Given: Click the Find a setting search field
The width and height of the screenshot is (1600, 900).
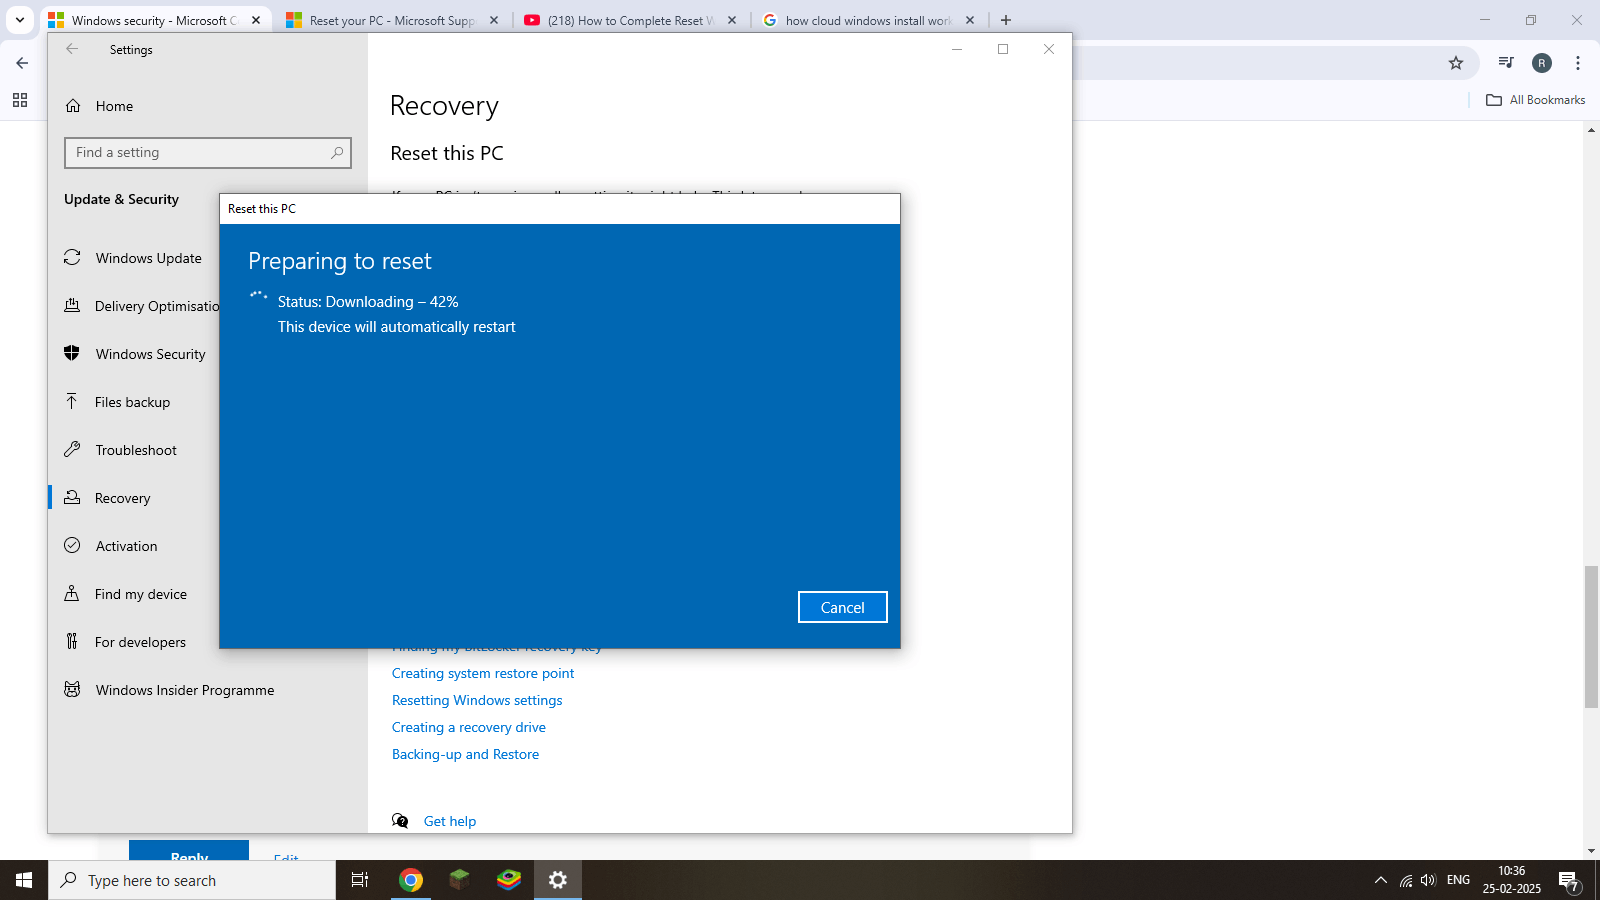Looking at the screenshot, I should point(208,152).
